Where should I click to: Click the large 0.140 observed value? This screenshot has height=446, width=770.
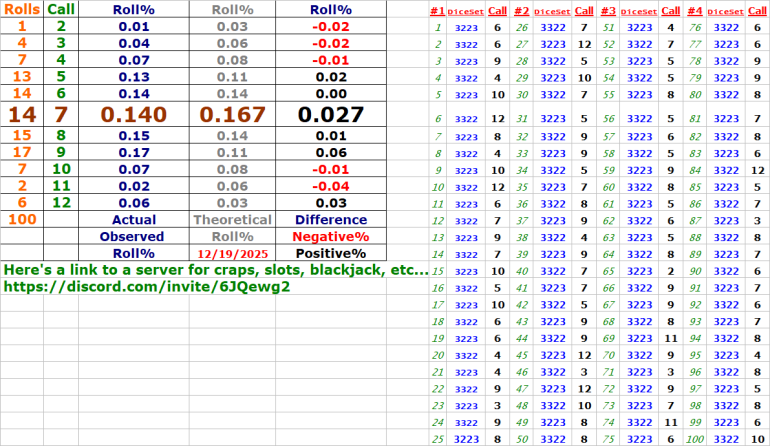tap(132, 113)
